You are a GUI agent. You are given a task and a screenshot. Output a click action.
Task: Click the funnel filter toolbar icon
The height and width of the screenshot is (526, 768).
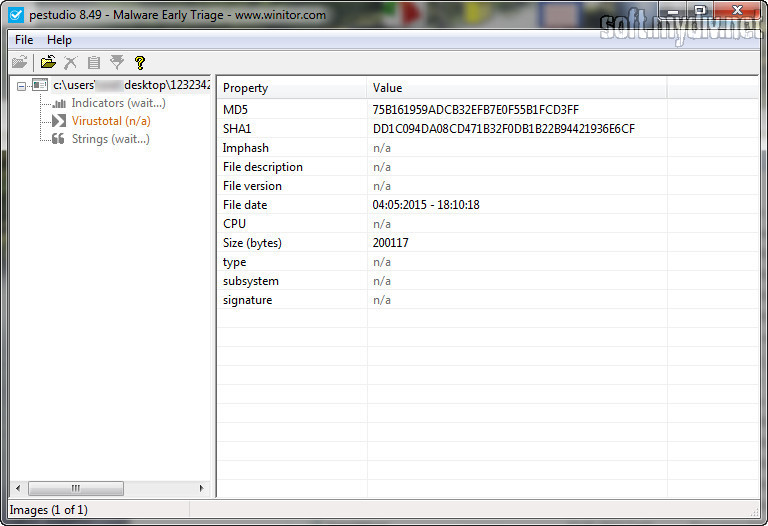pos(117,62)
